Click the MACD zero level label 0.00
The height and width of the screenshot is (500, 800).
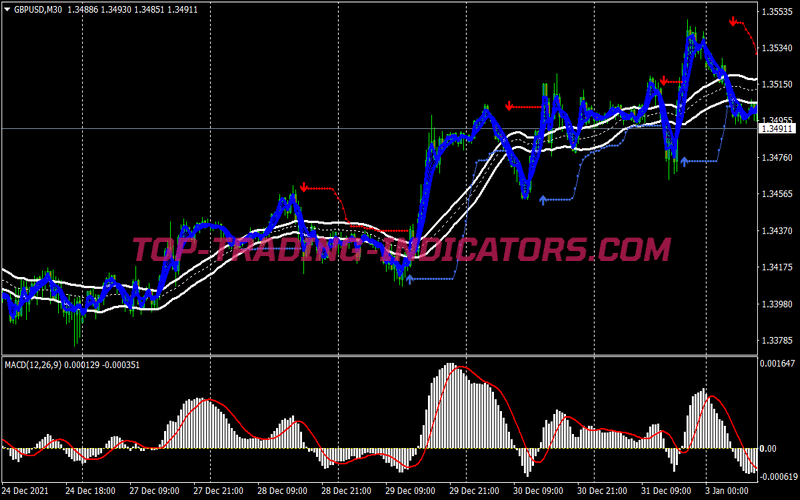[x=768, y=448]
